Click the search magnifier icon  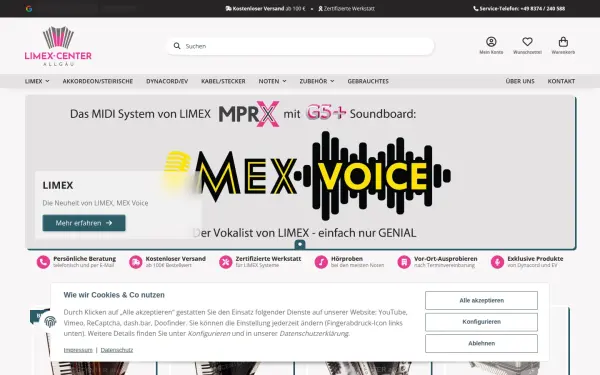[177, 46]
